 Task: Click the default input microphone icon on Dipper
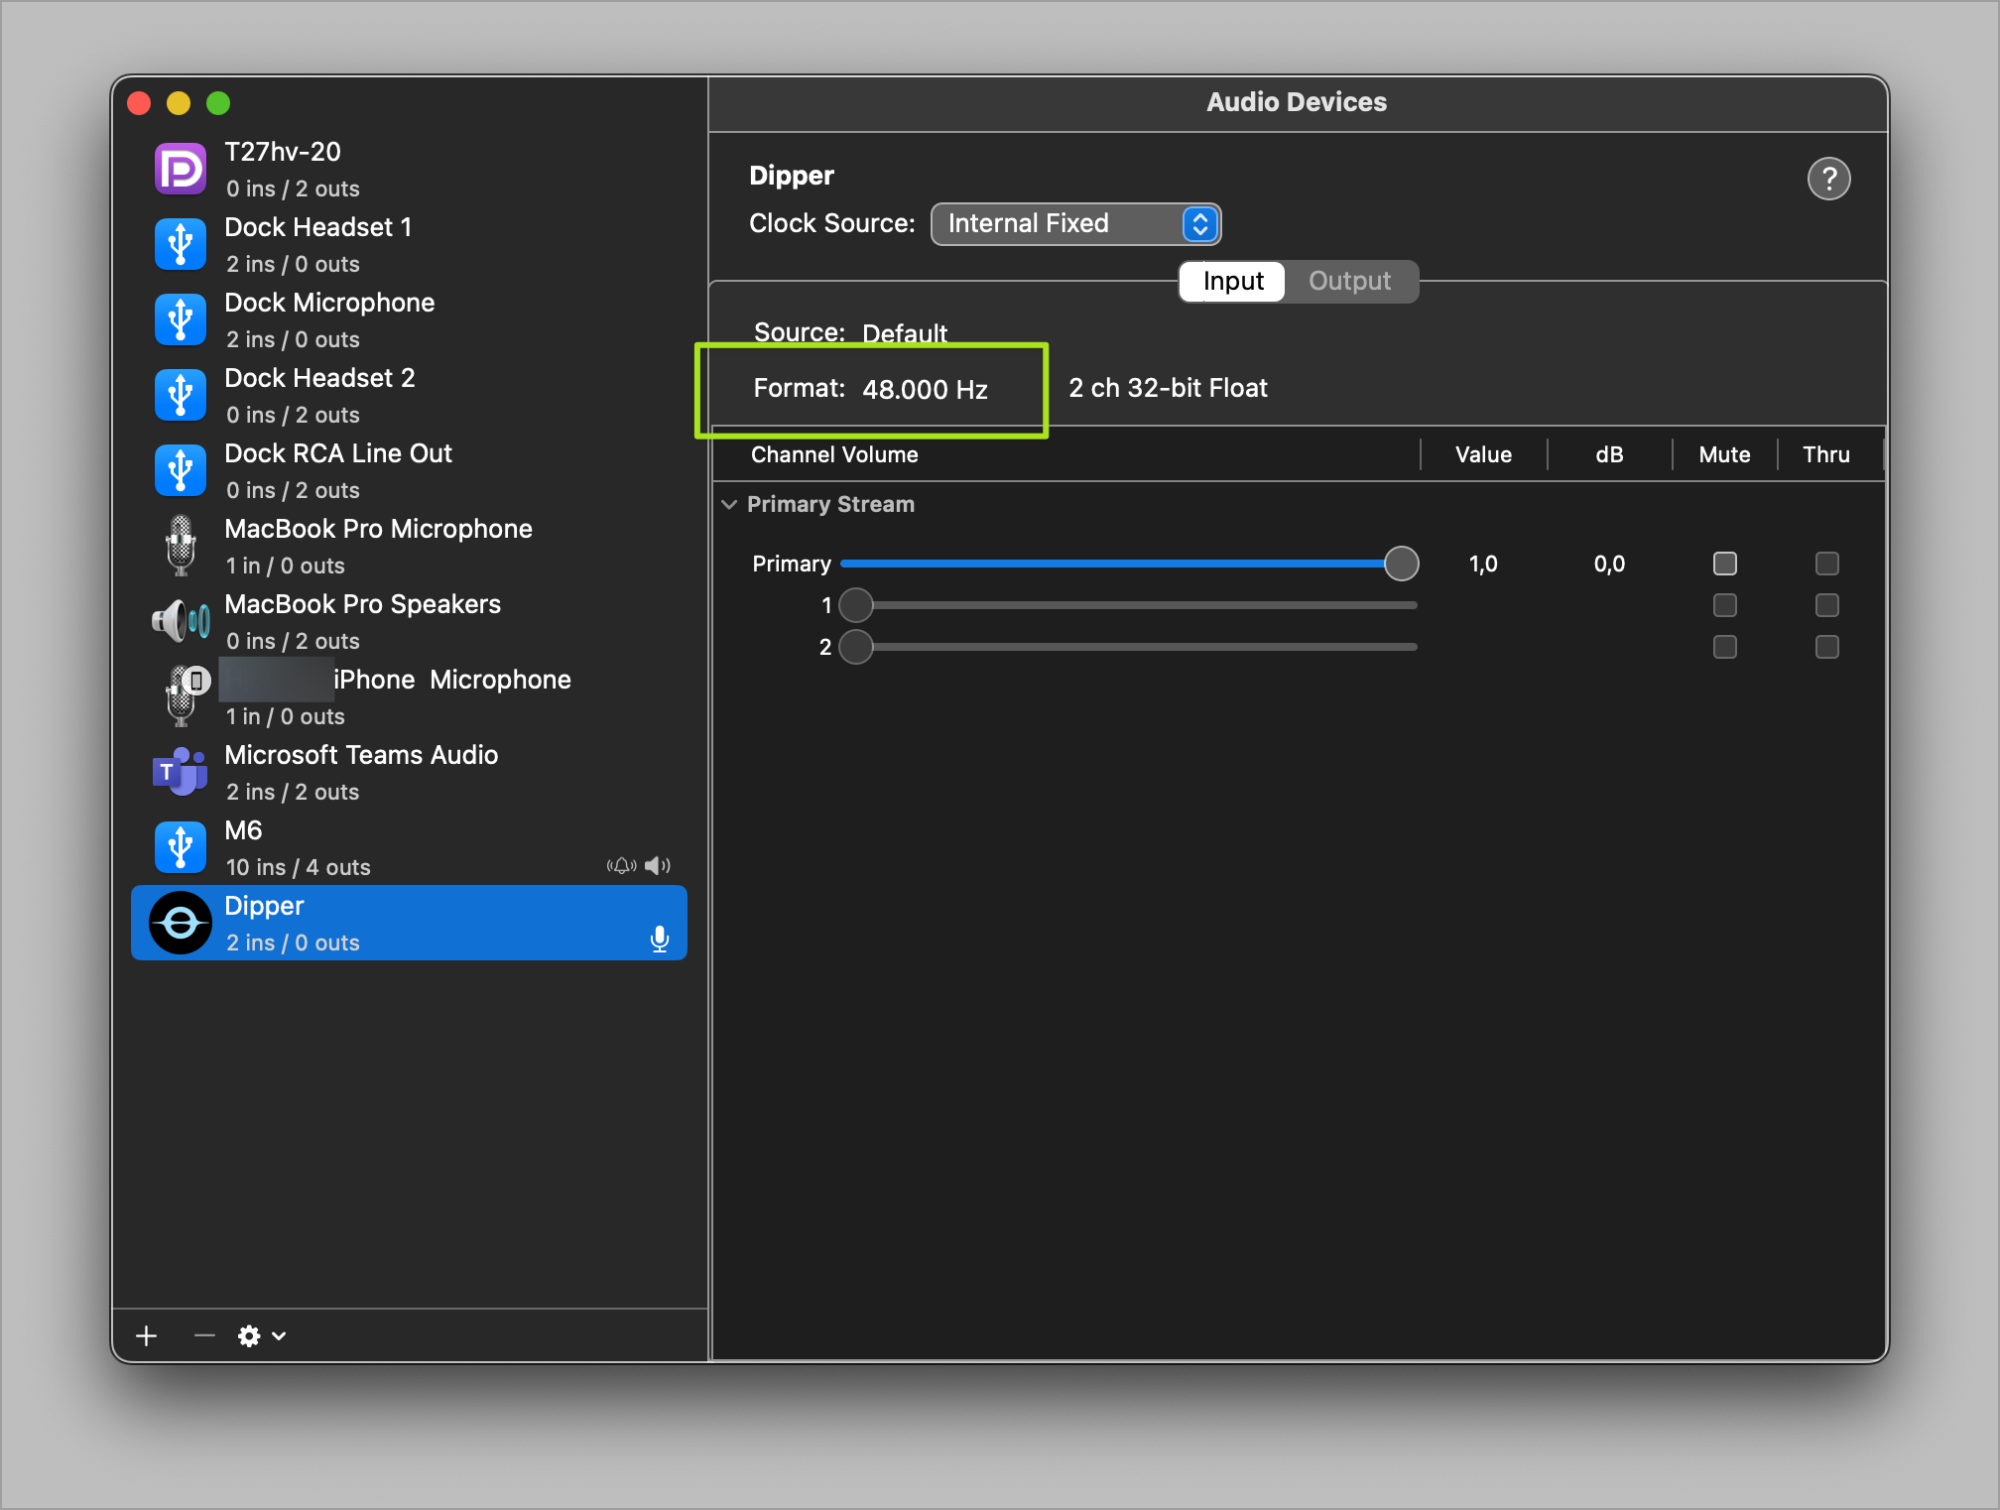coord(659,939)
